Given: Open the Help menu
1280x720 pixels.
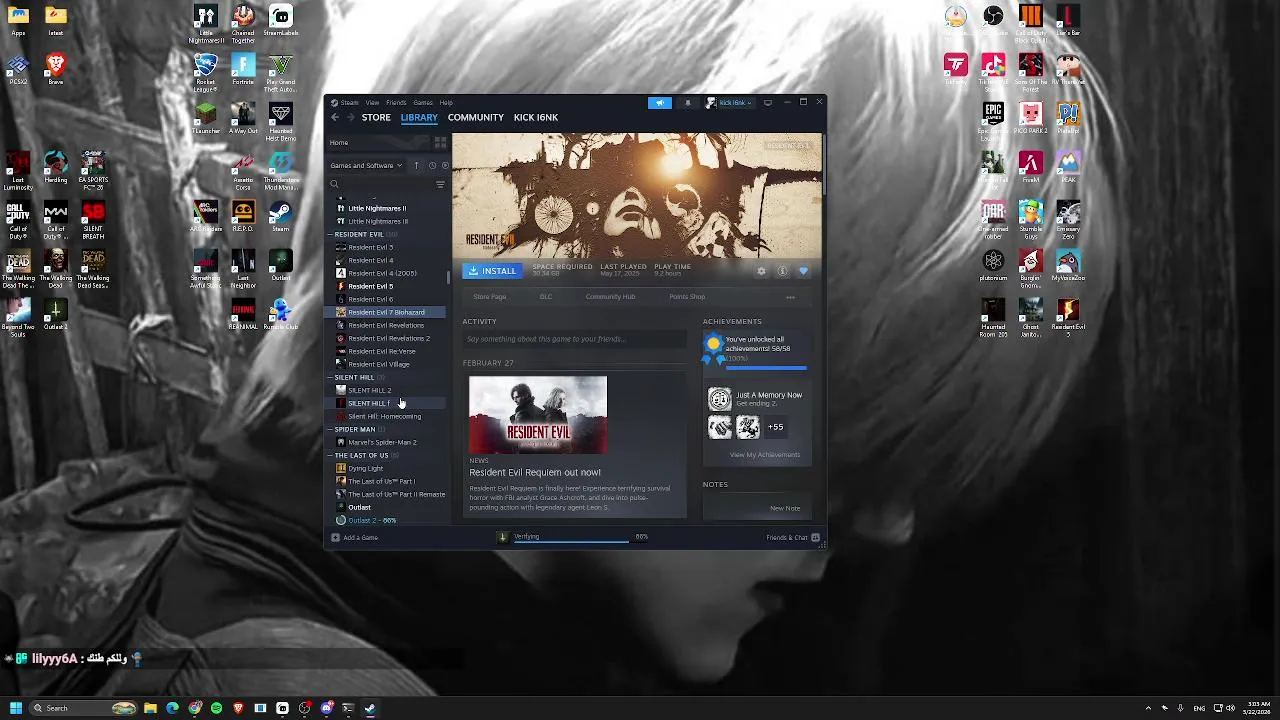Looking at the screenshot, I should 446,102.
